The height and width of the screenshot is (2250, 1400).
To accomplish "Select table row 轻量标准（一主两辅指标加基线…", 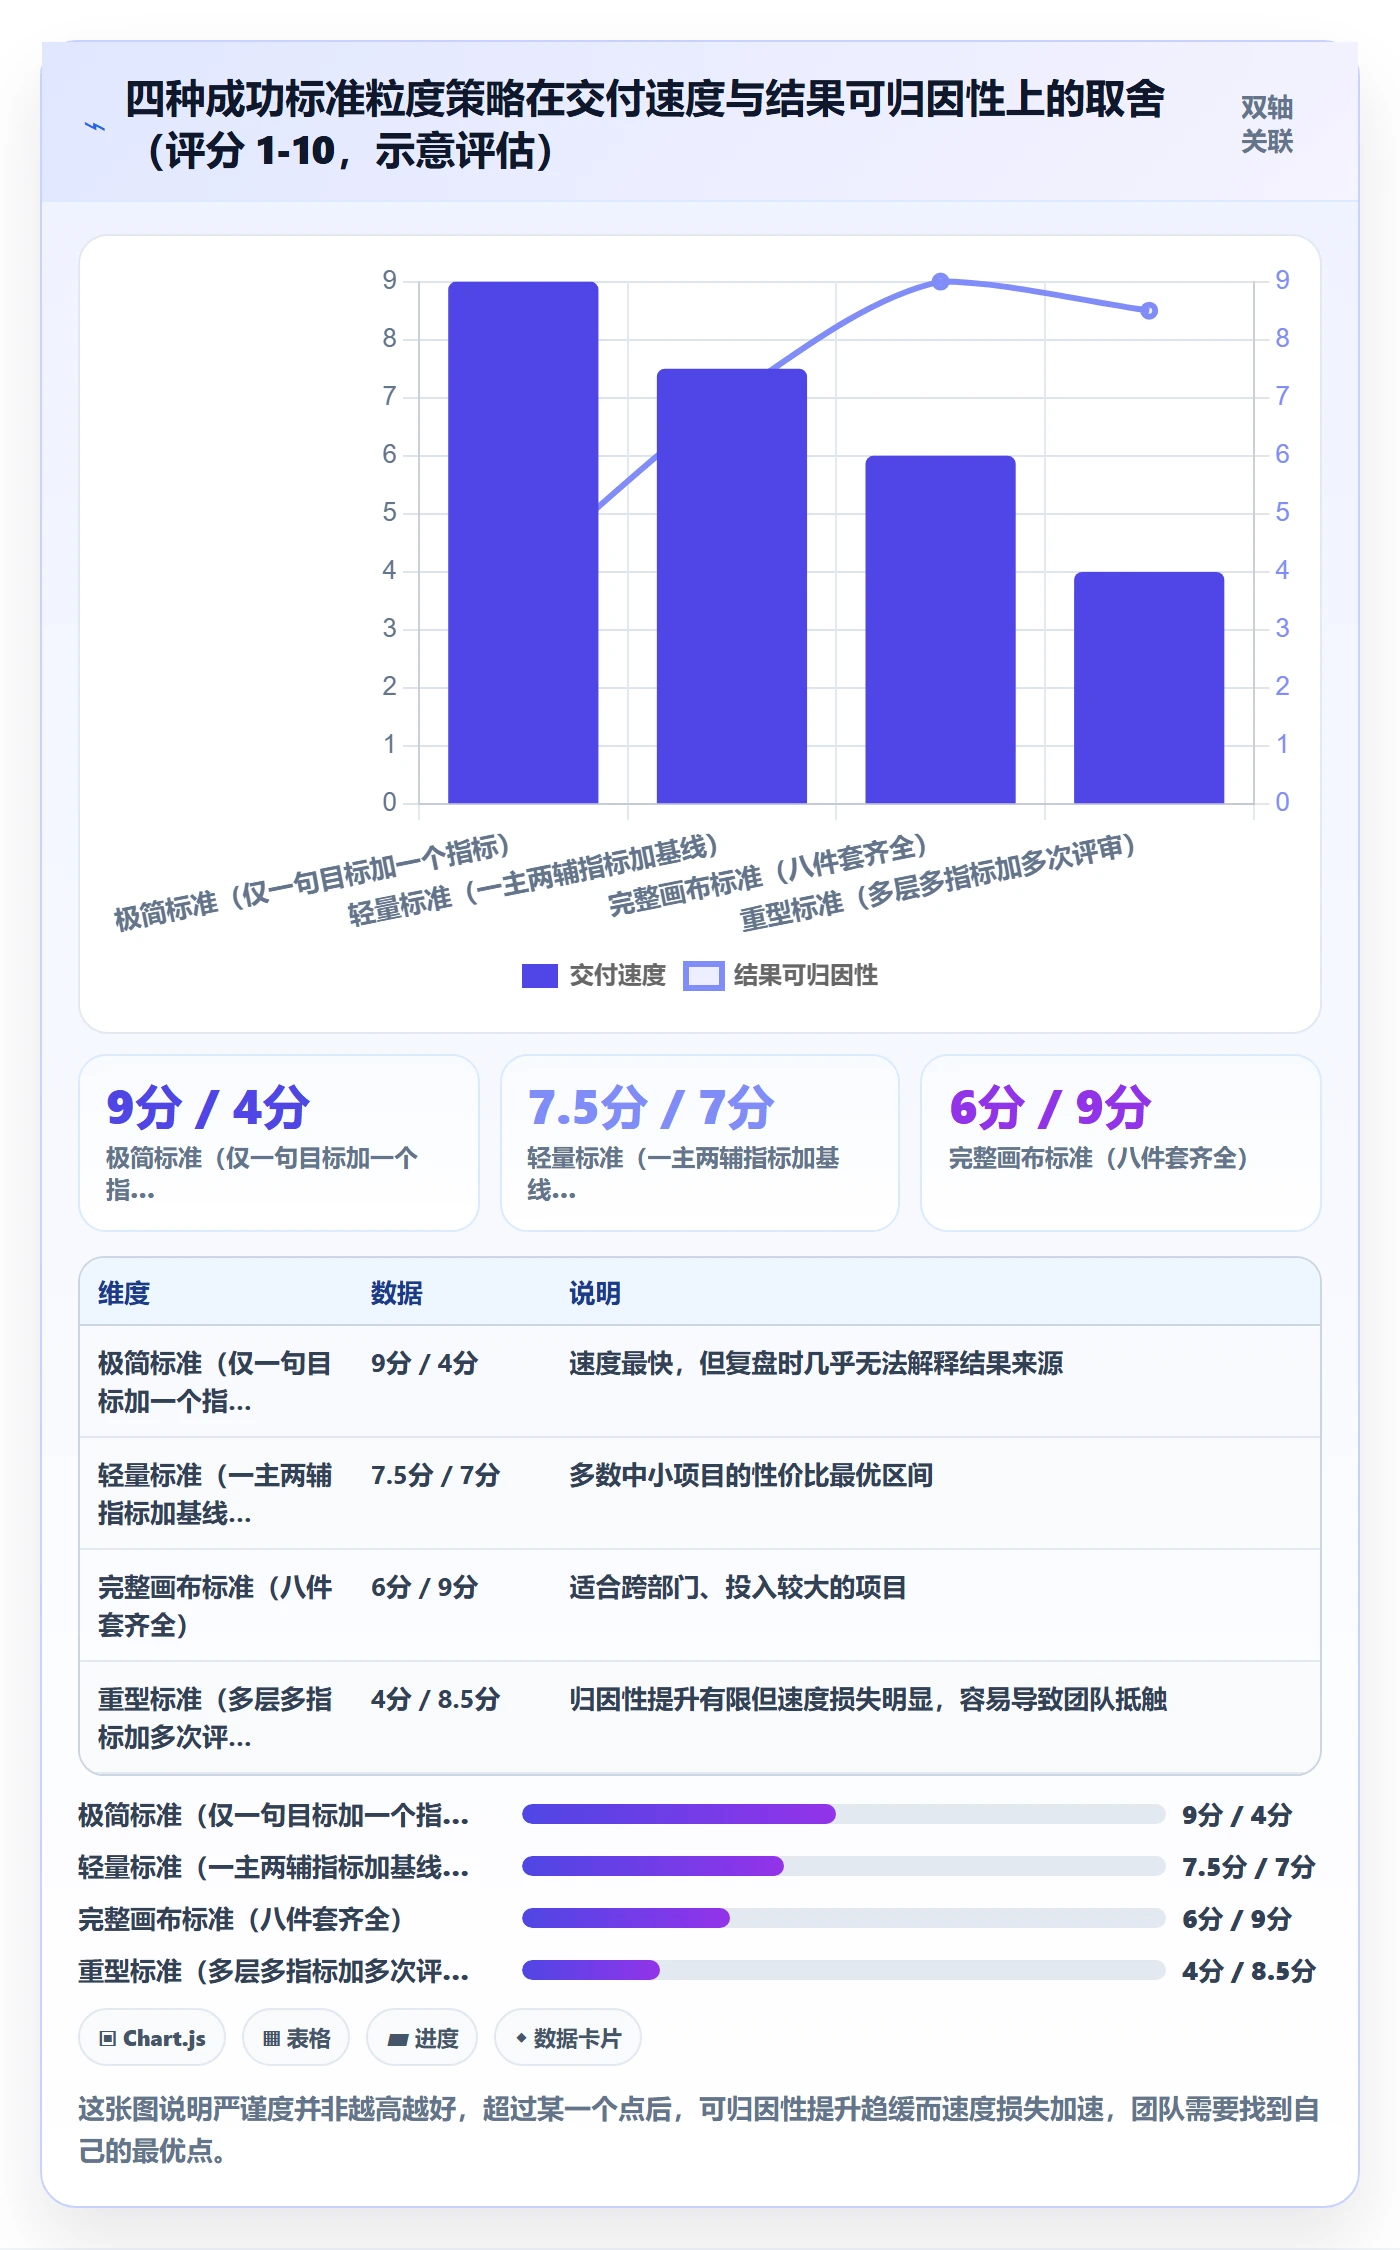I will [700, 1494].
